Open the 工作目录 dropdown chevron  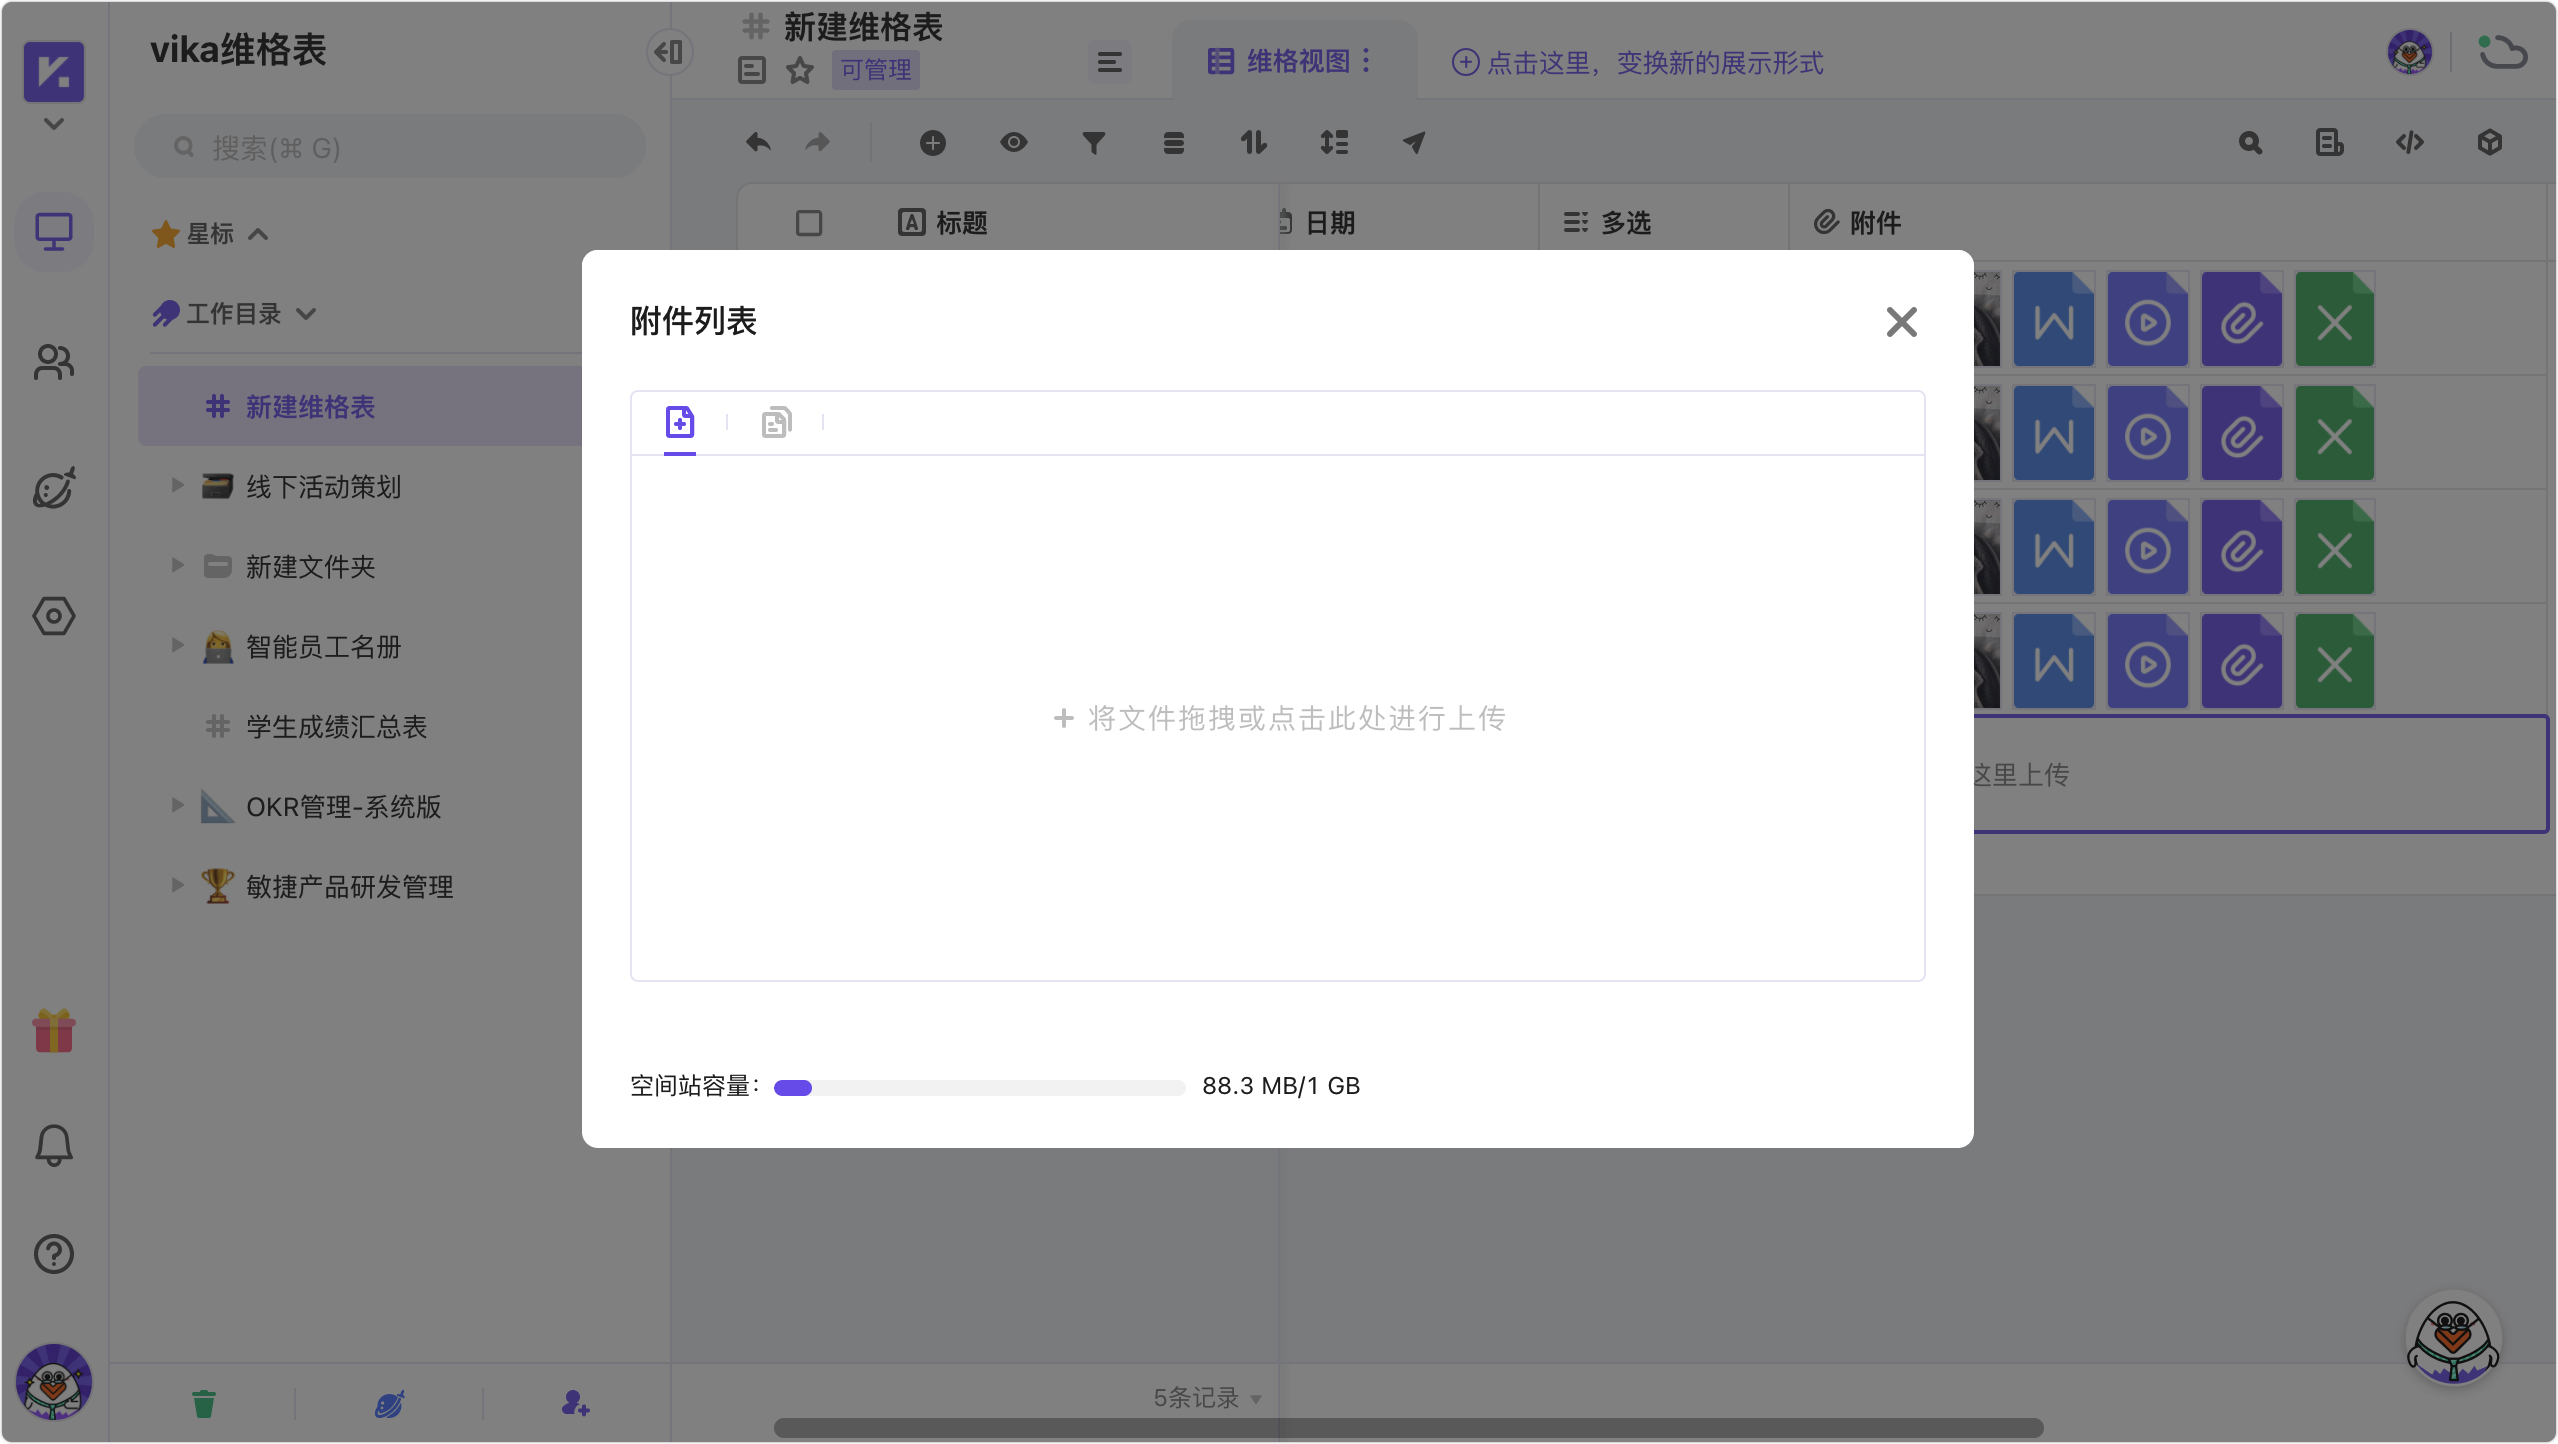point(307,313)
